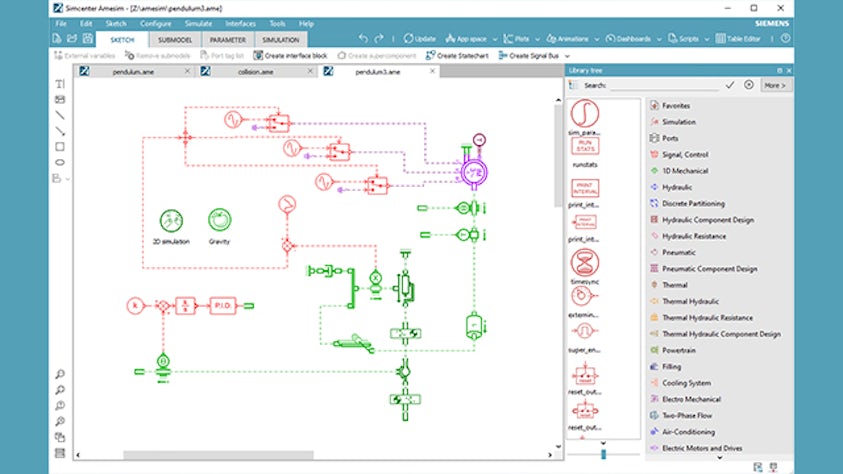
Task: Select the image insert tool in left sidebar
Action: pyautogui.click(x=60, y=99)
